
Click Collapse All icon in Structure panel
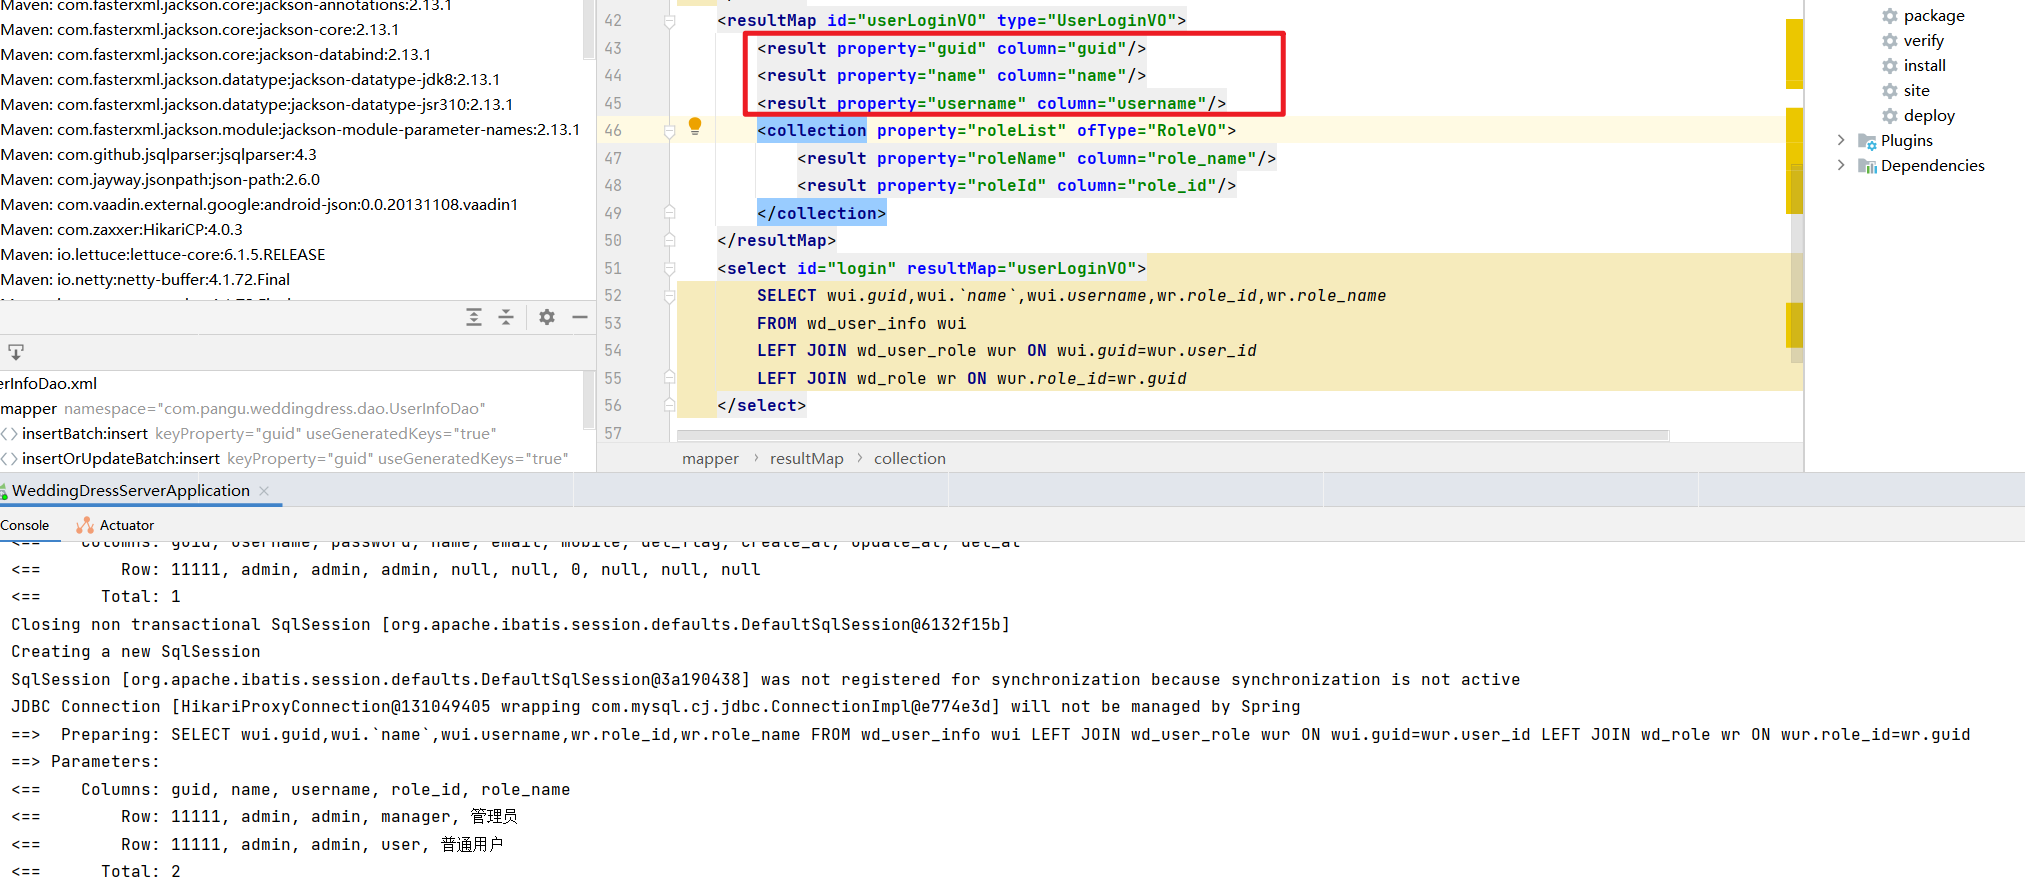(x=506, y=317)
